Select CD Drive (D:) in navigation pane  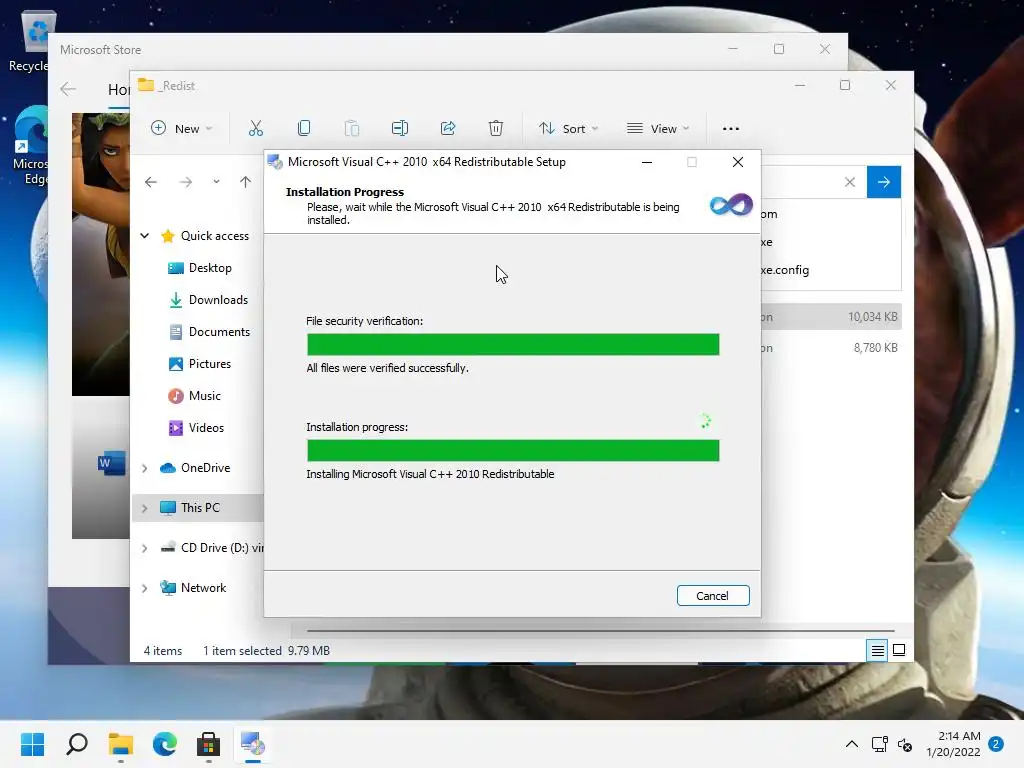211,548
